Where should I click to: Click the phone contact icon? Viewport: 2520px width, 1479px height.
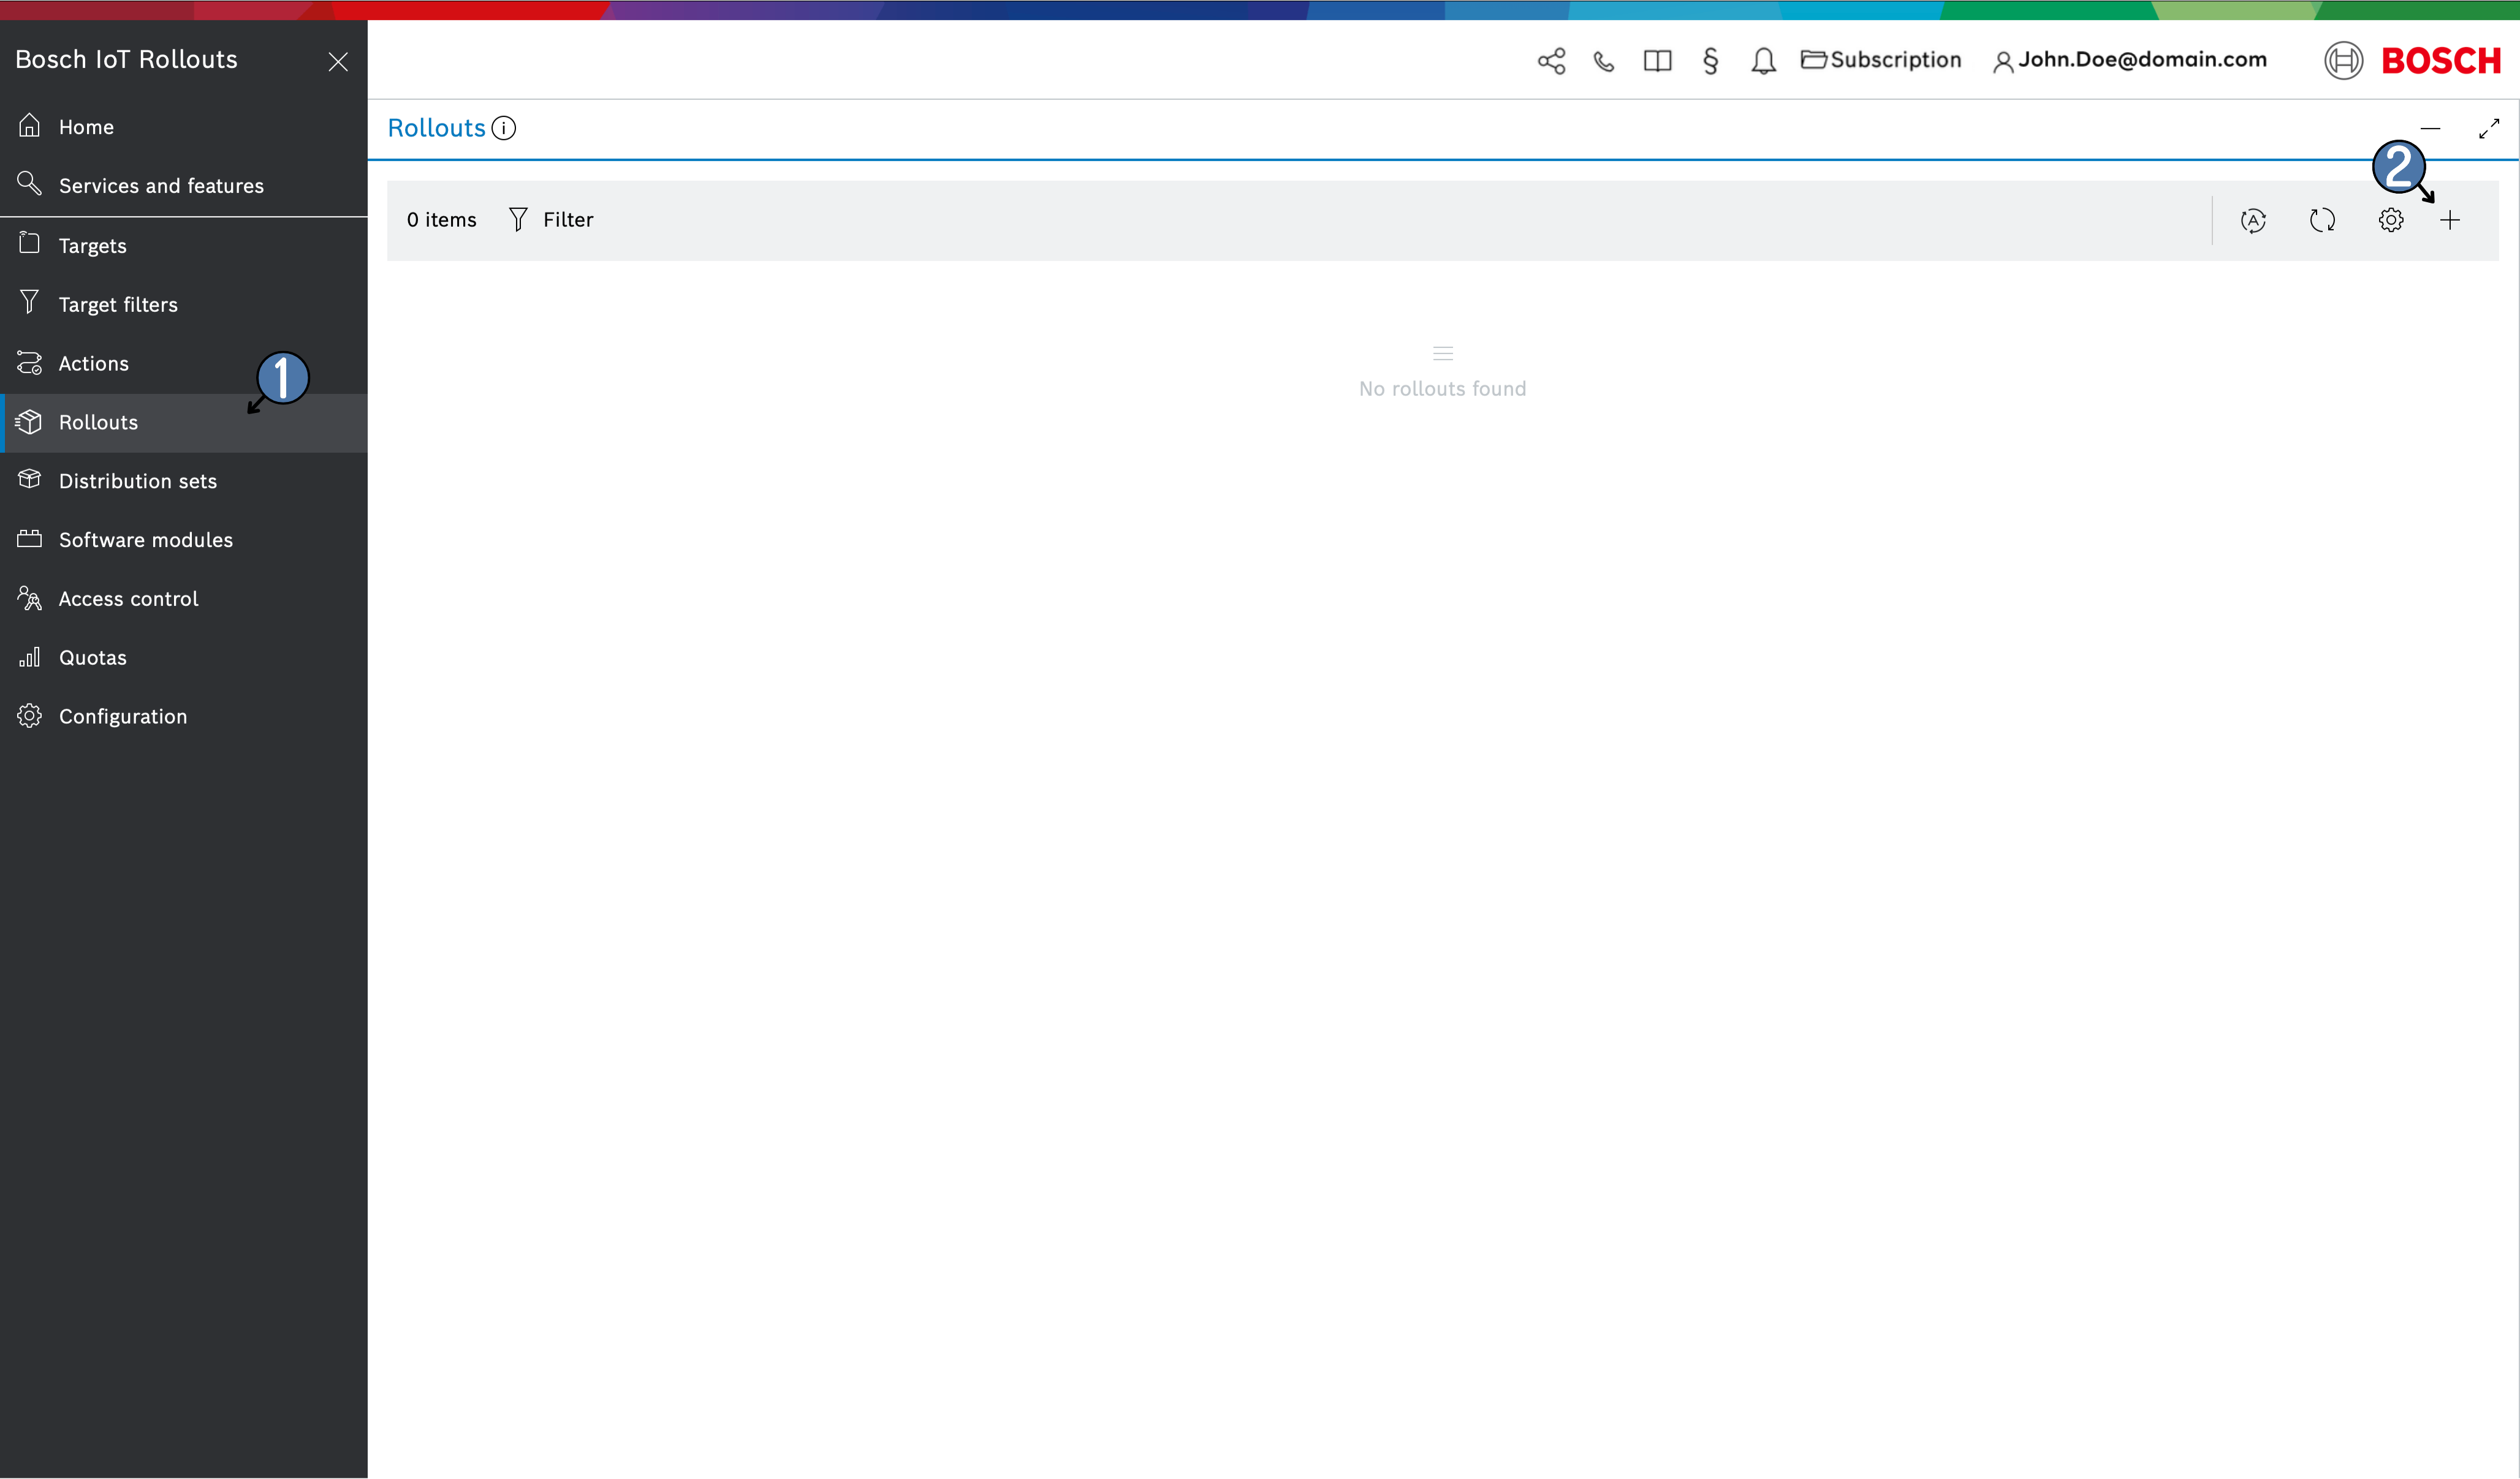[1604, 61]
